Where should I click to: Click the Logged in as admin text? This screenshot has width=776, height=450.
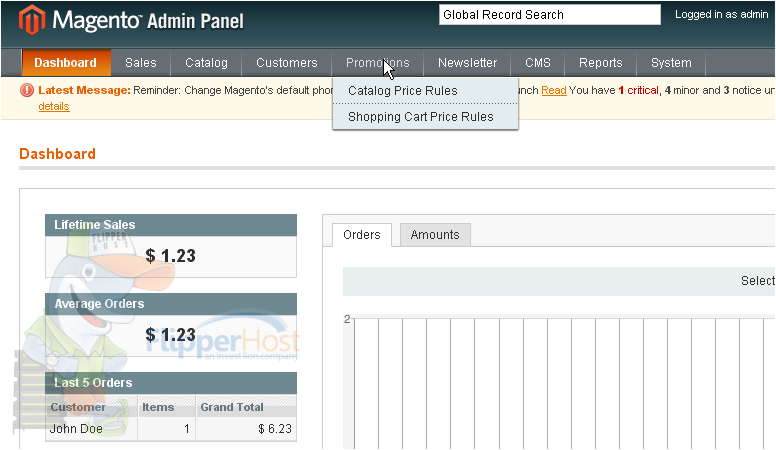click(x=722, y=14)
